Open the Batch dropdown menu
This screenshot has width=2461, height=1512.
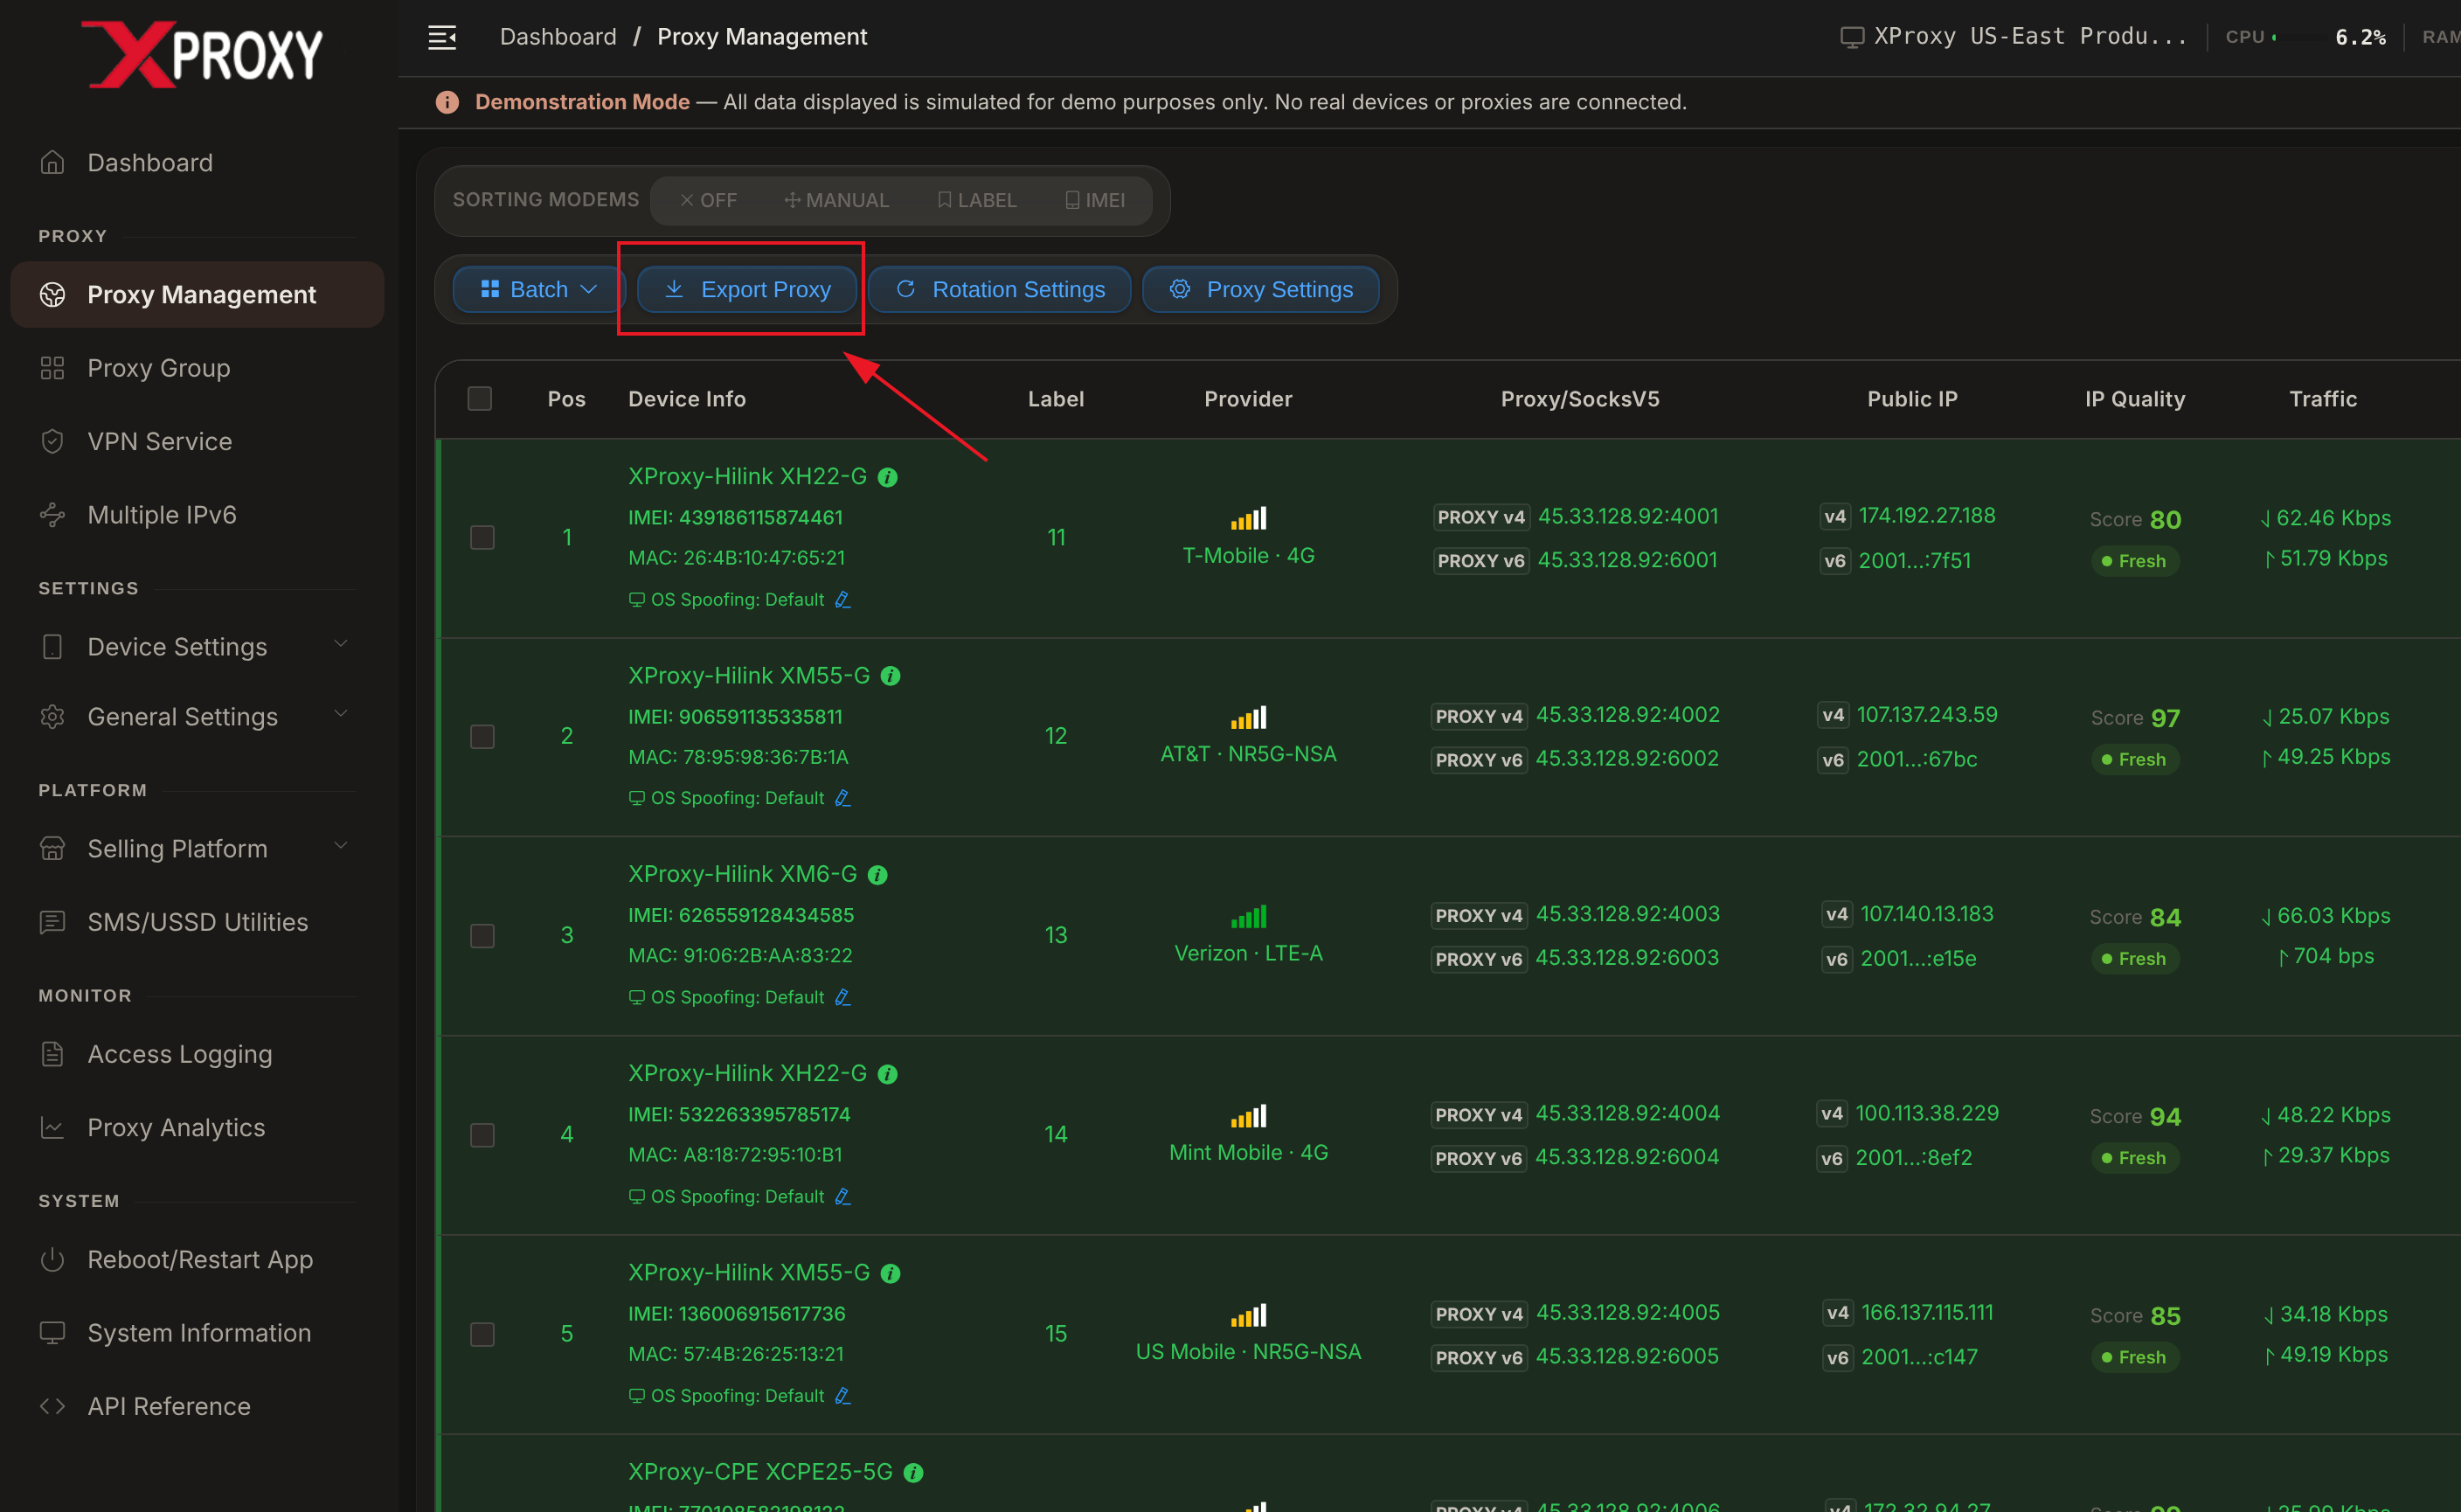pos(539,289)
